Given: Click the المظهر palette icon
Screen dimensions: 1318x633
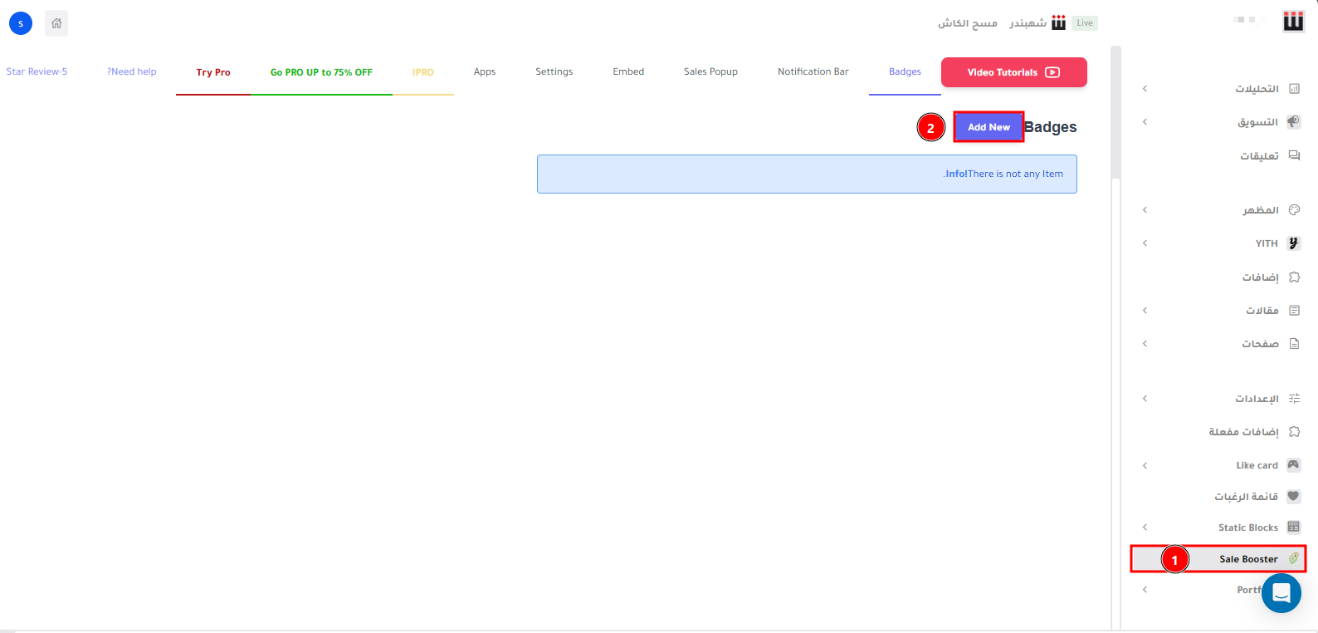Looking at the screenshot, I should pyautogui.click(x=1294, y=210).
